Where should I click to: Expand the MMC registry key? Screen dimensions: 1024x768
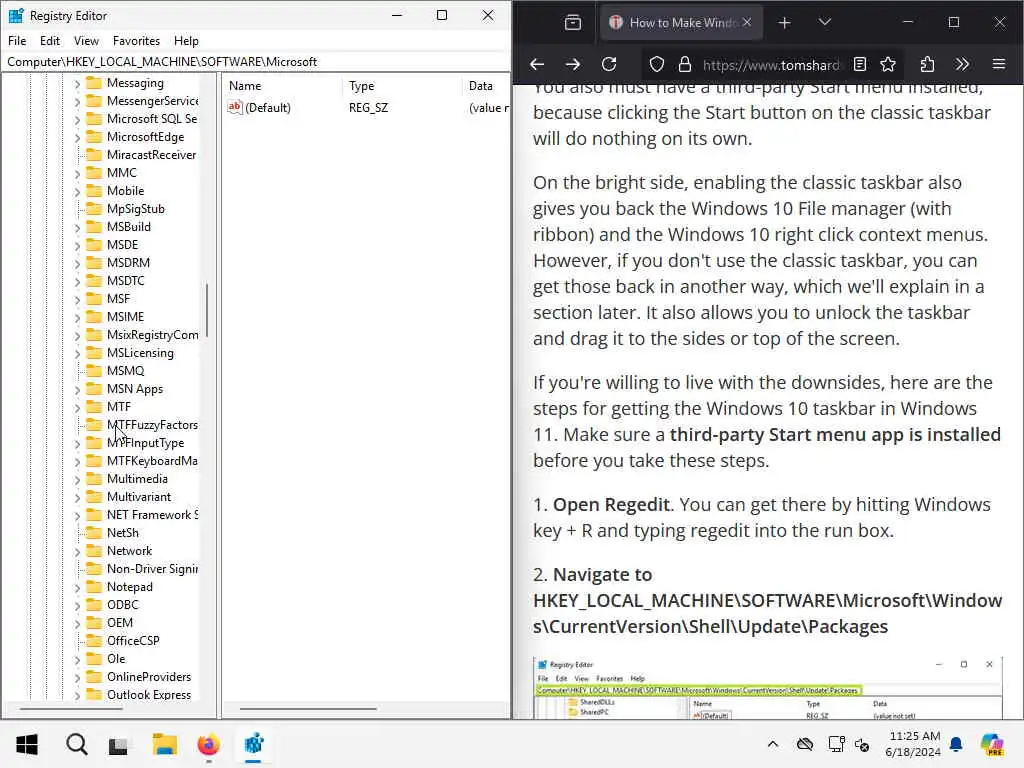[x=77, y=174]
